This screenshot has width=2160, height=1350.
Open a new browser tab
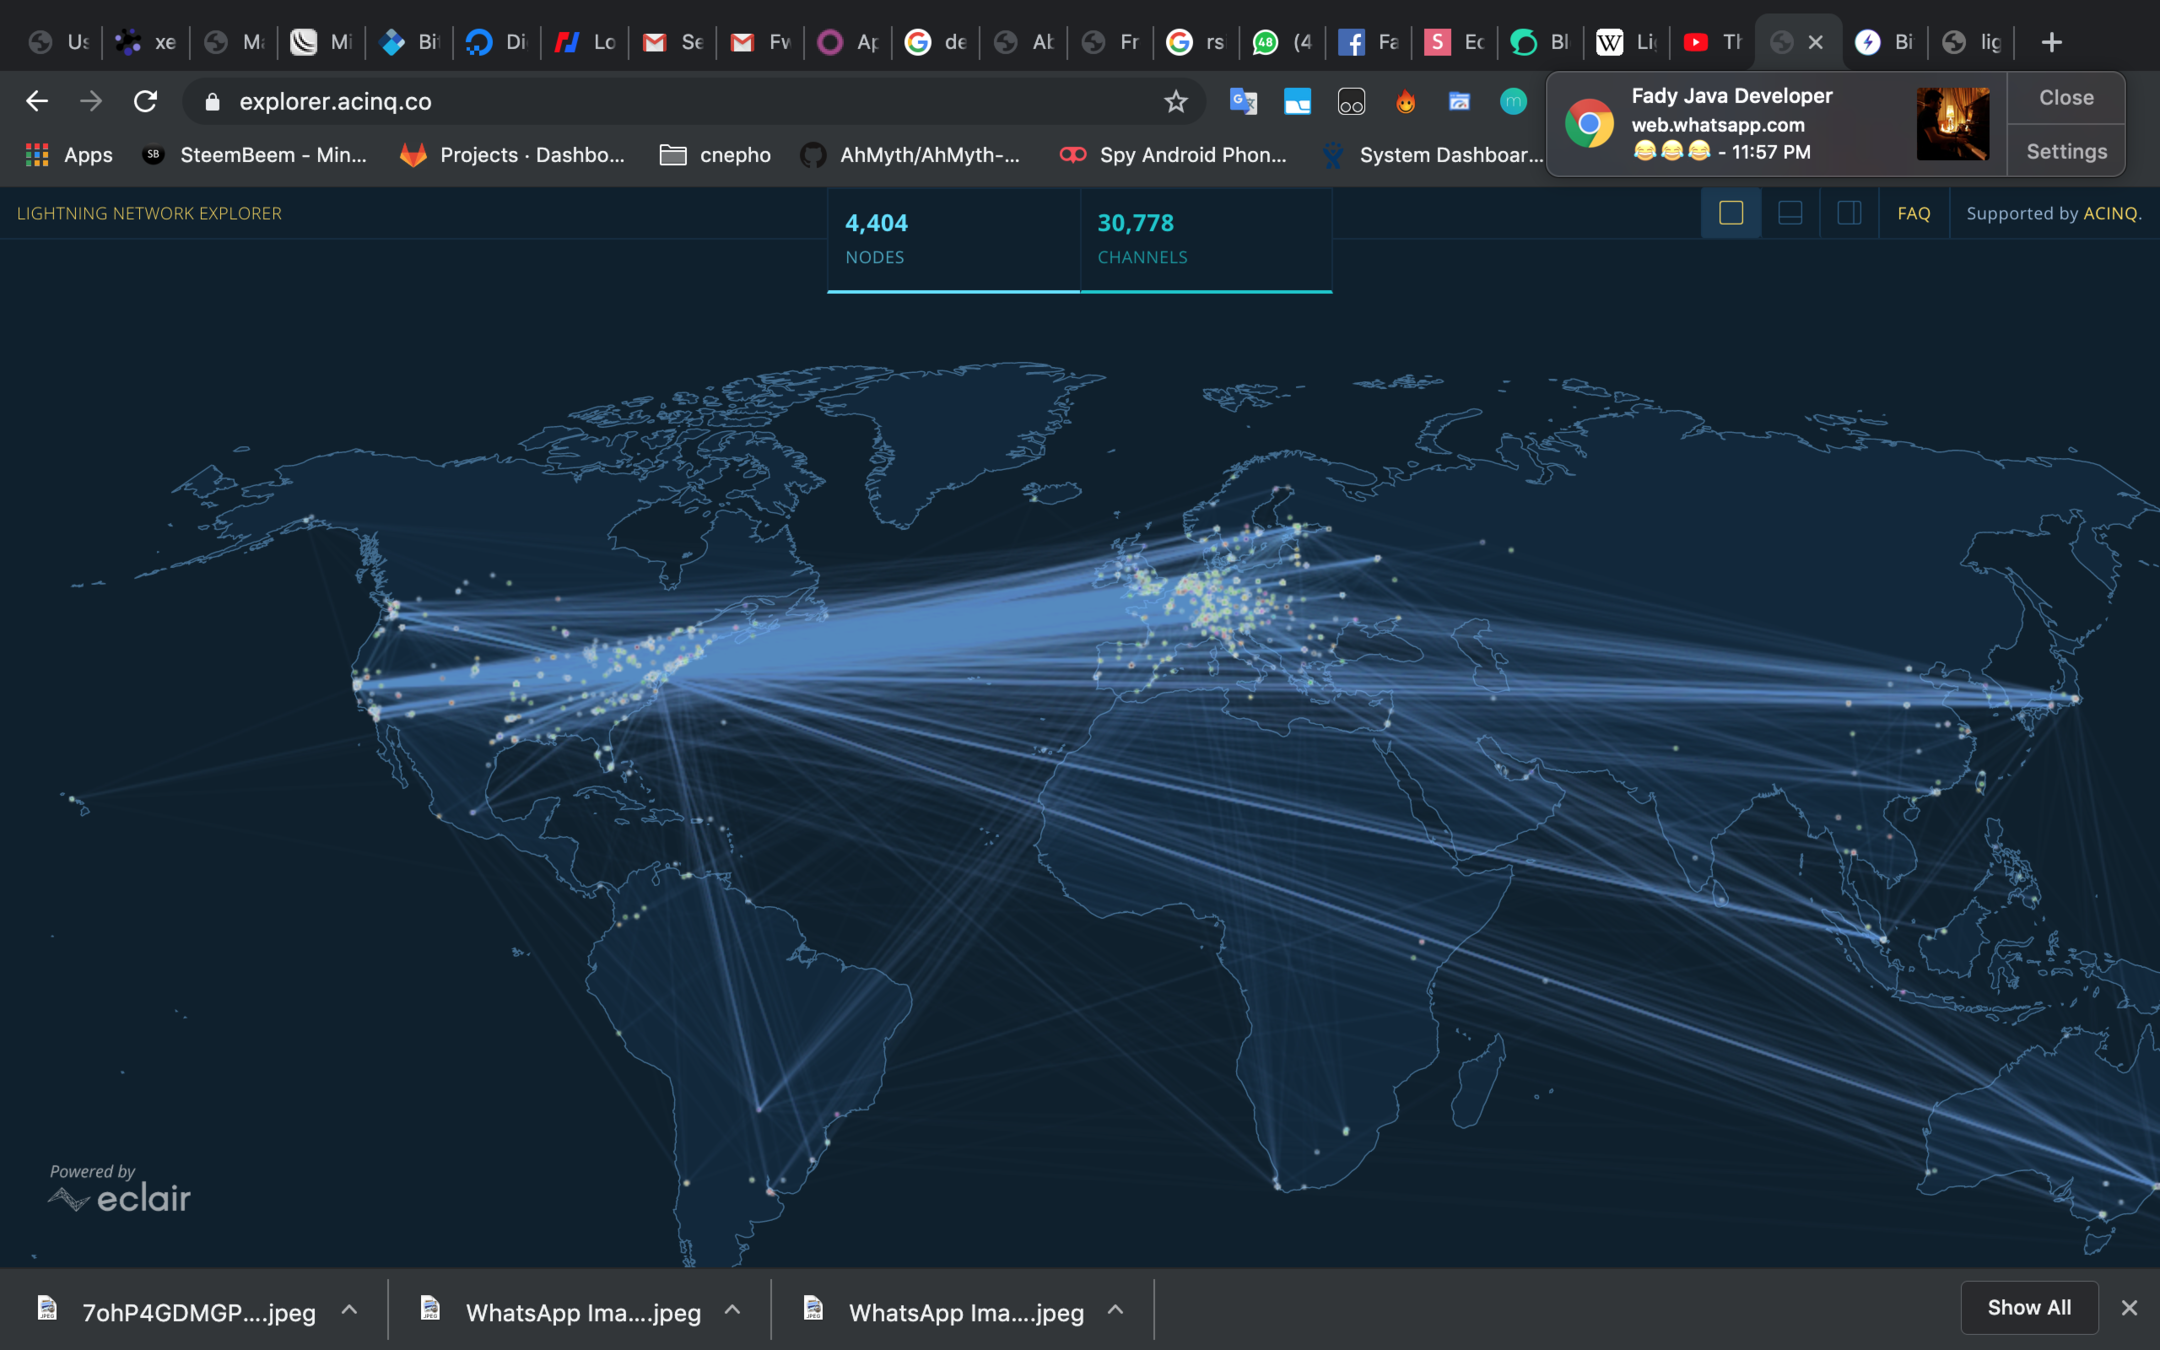(x=2051, y=42)
